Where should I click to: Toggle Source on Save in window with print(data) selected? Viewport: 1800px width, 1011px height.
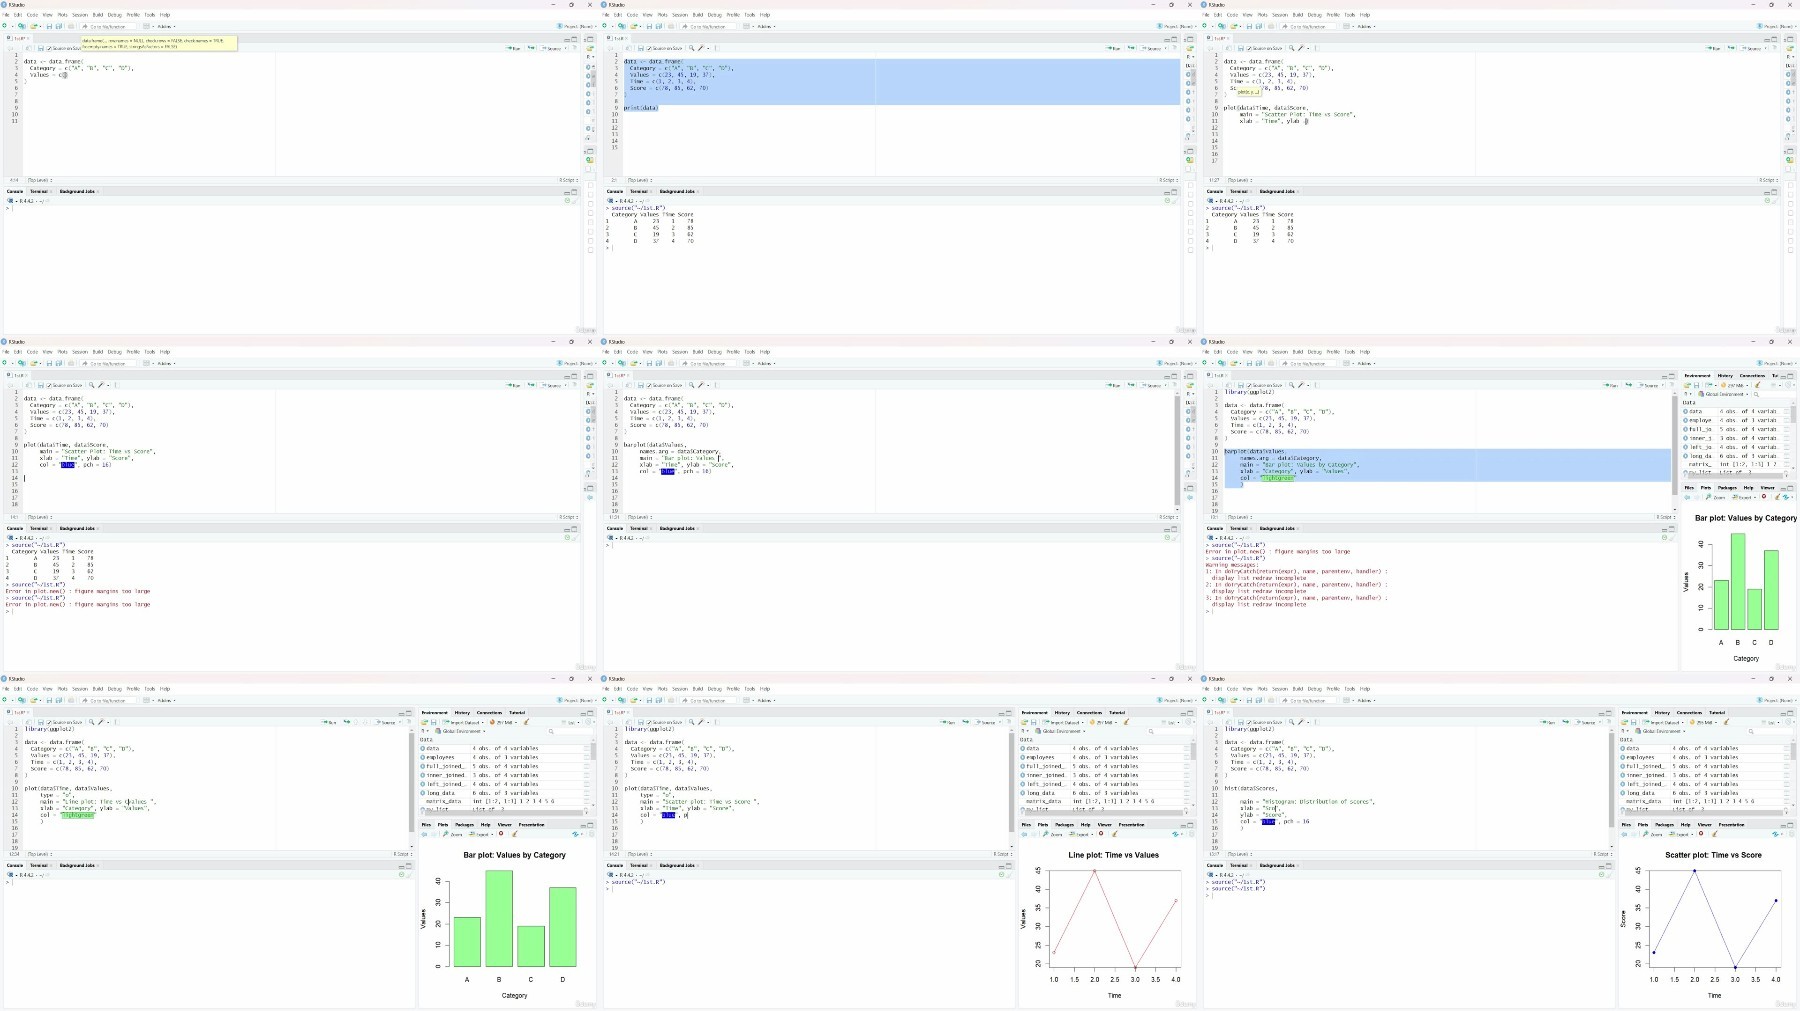click(649, 48)
